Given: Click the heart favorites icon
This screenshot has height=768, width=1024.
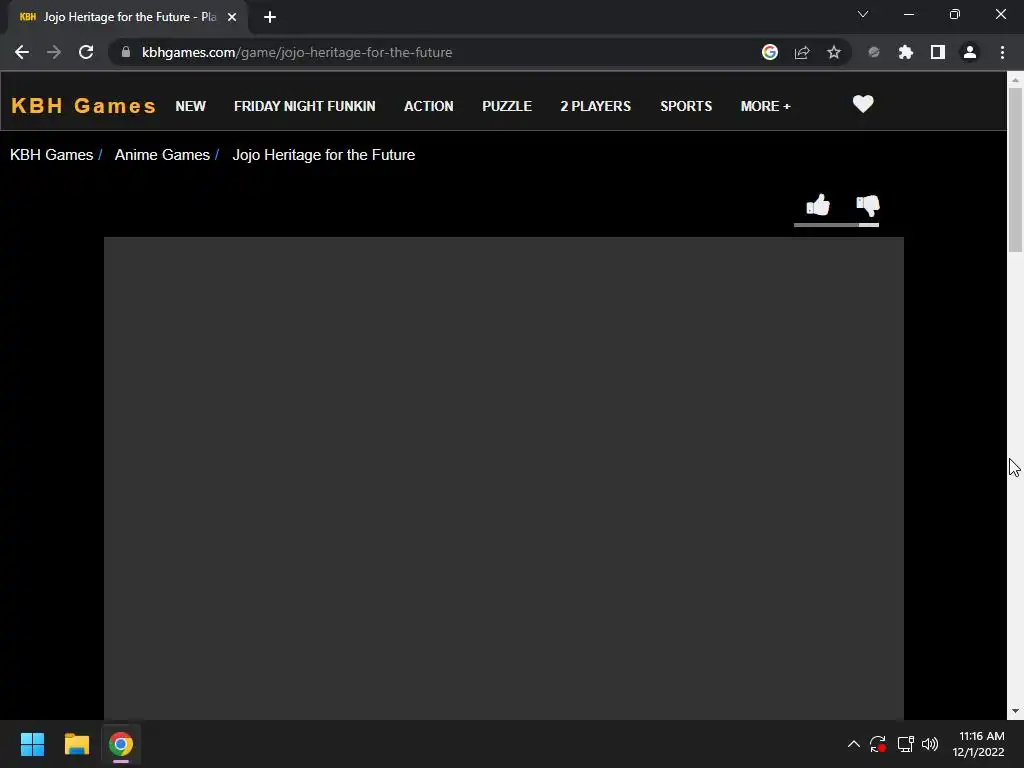Looking at the screenshot, I should (x=863, y=104).
